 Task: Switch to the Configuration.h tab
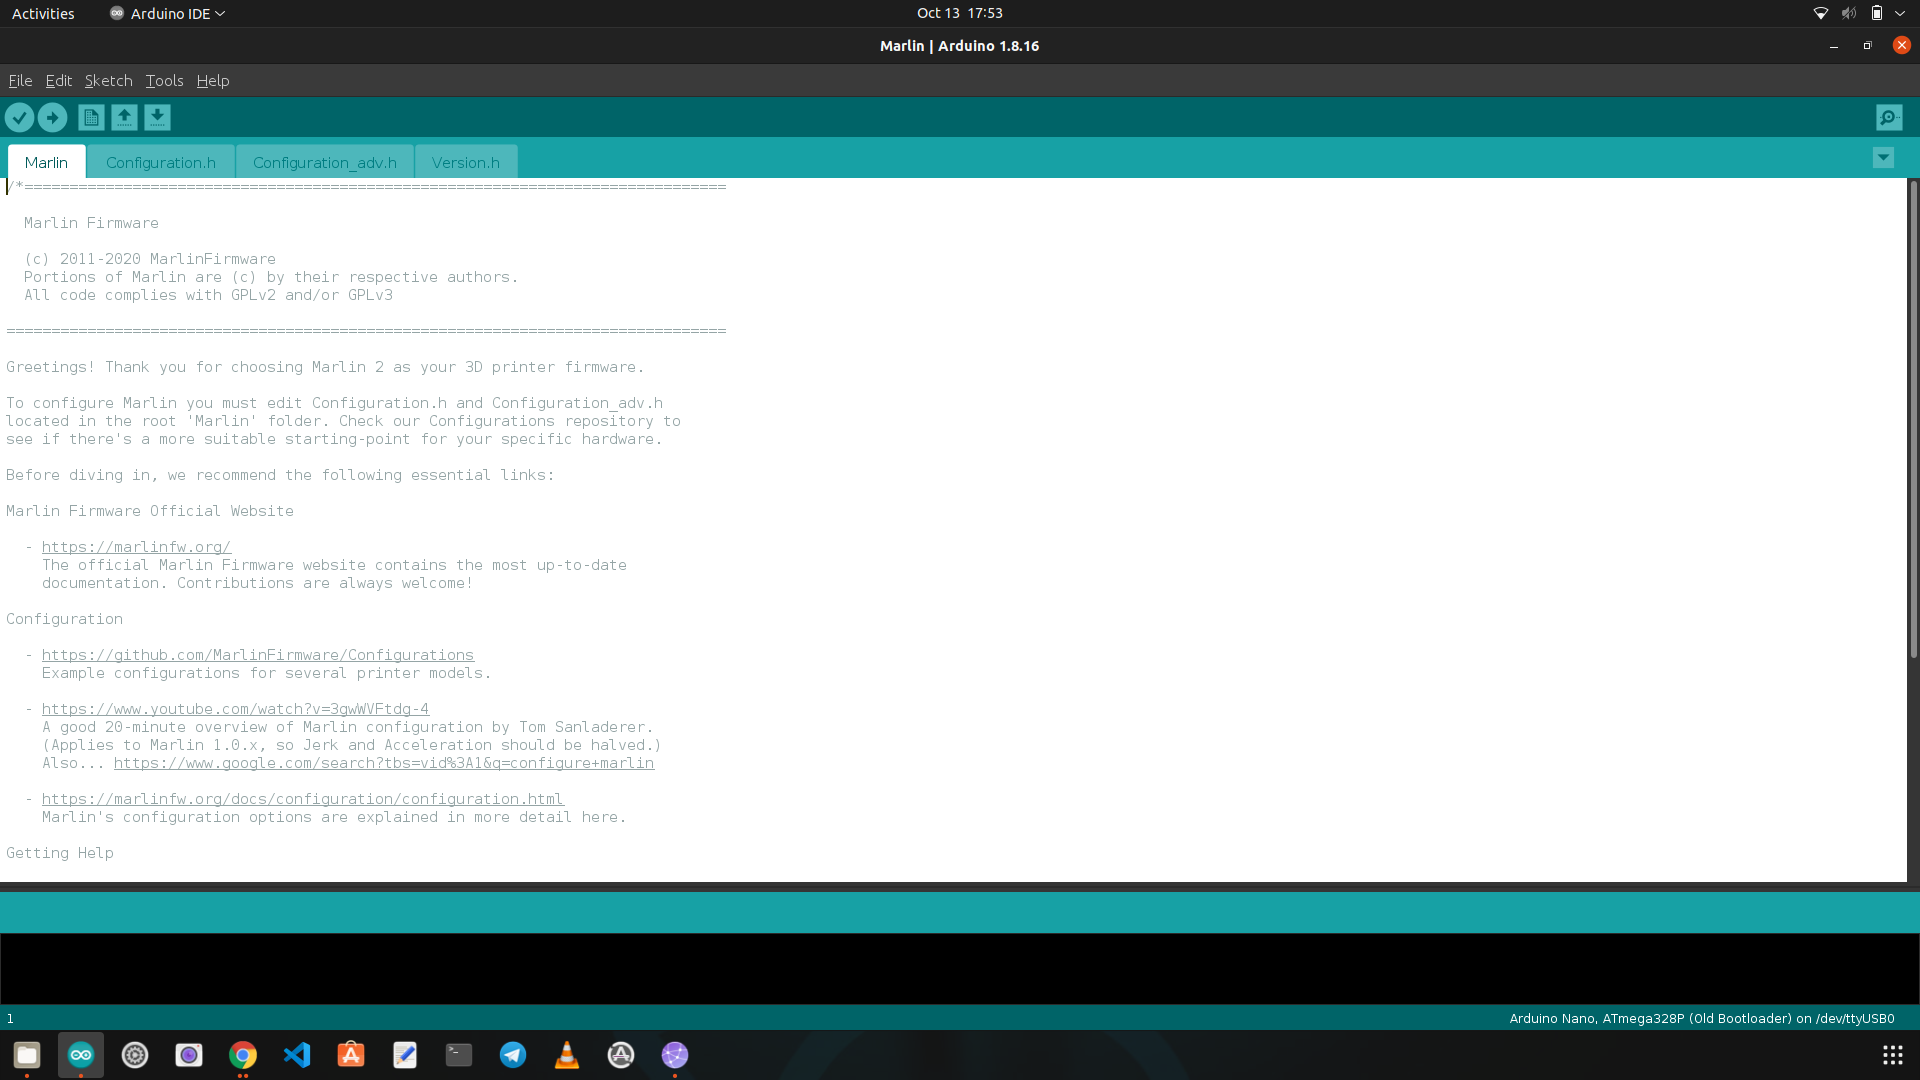161,162
